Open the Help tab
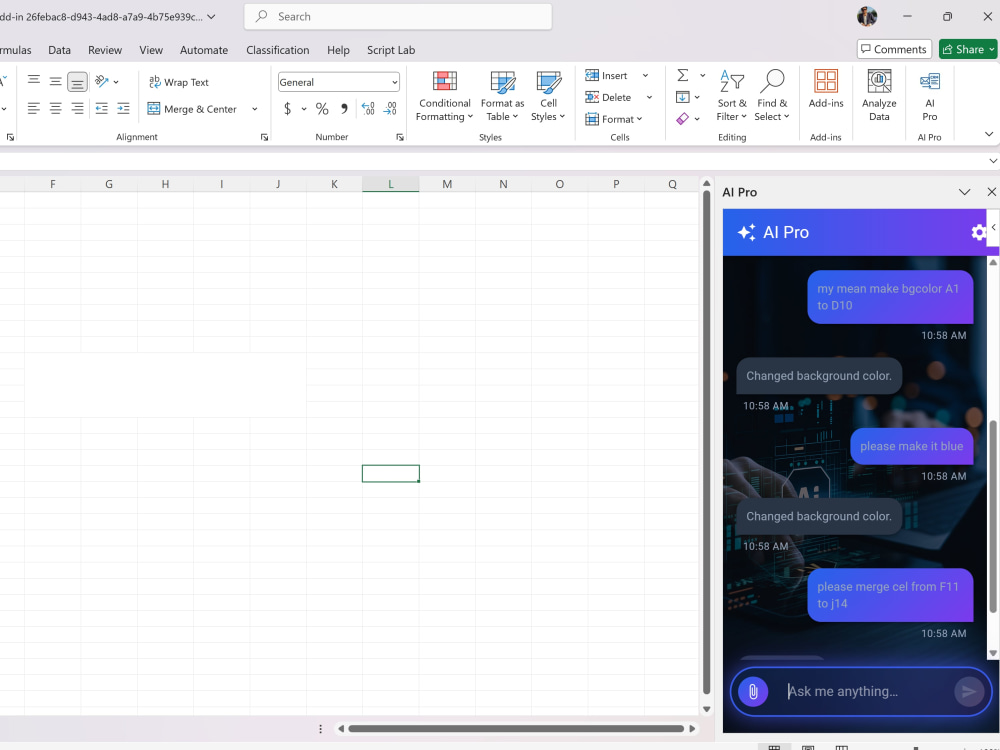Image resolution: width=1000 pixels, height=750 pixels. [x=338, y=50]
